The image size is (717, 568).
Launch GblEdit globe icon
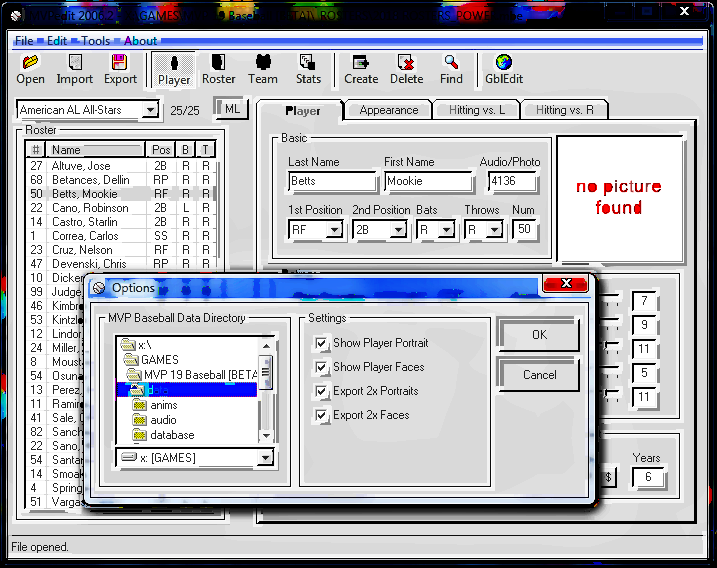[503, 62]
